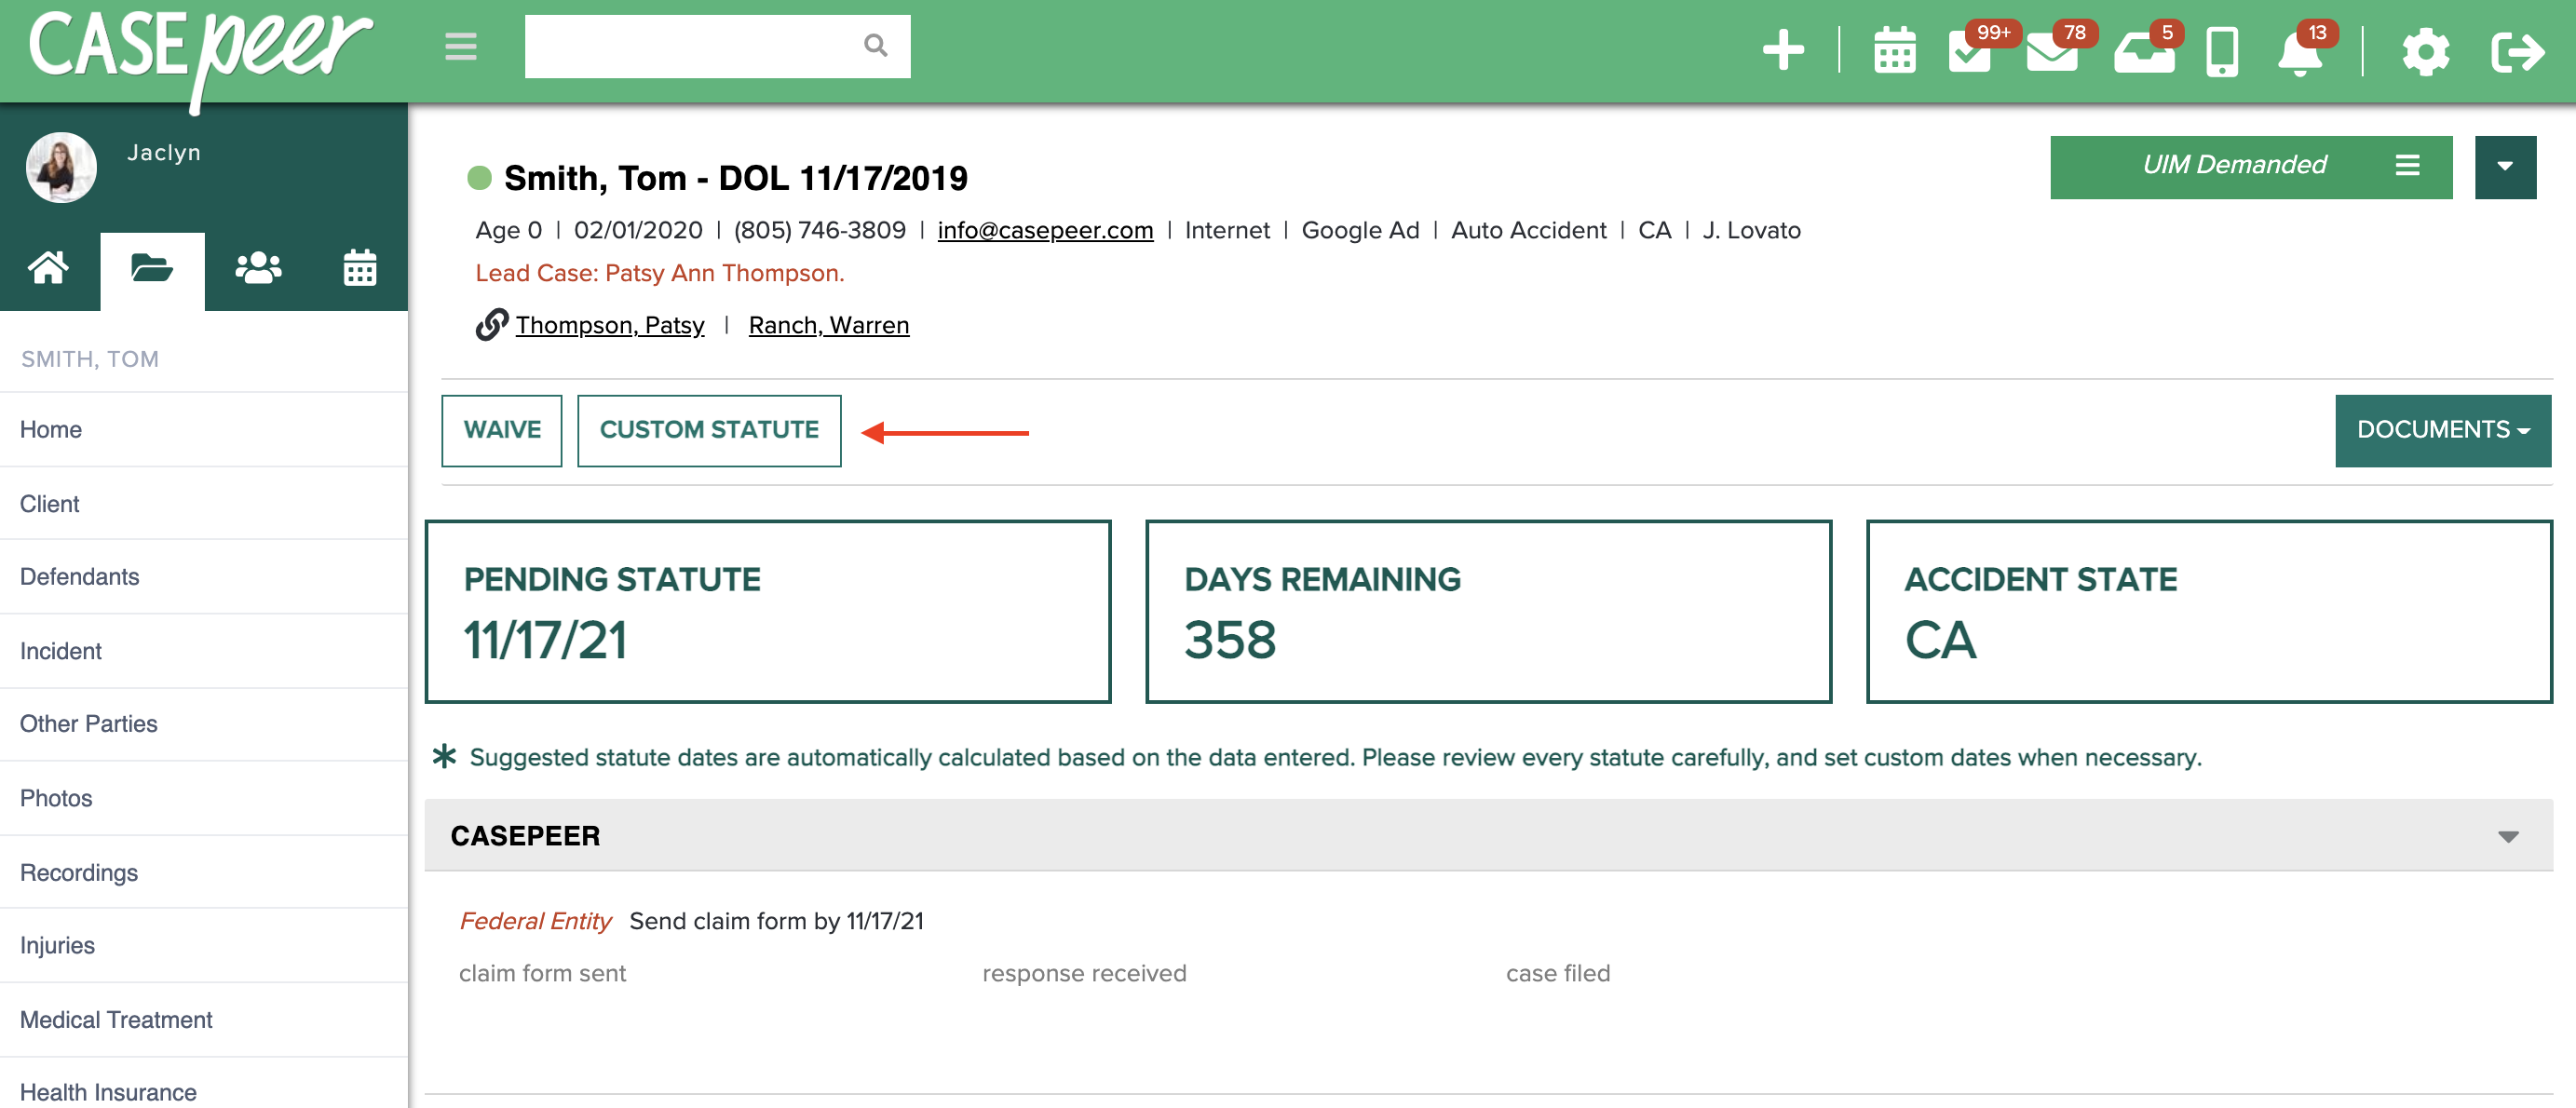The height and width of the screenshot is (1108, 2576).
Task: Open Medical Treatment in the sidebar
Action: pyautogui.click(x=204, y=1019)
